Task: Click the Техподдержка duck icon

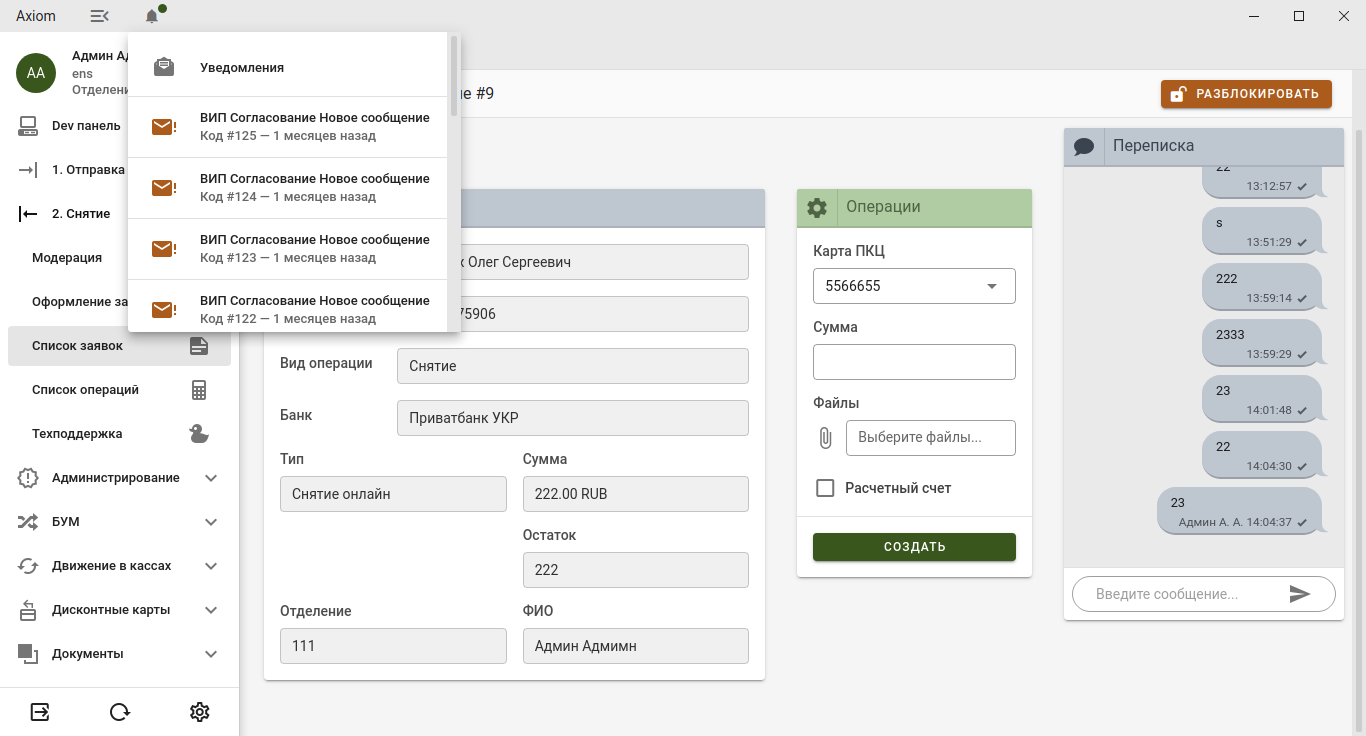Action: (x=199, y=434)
